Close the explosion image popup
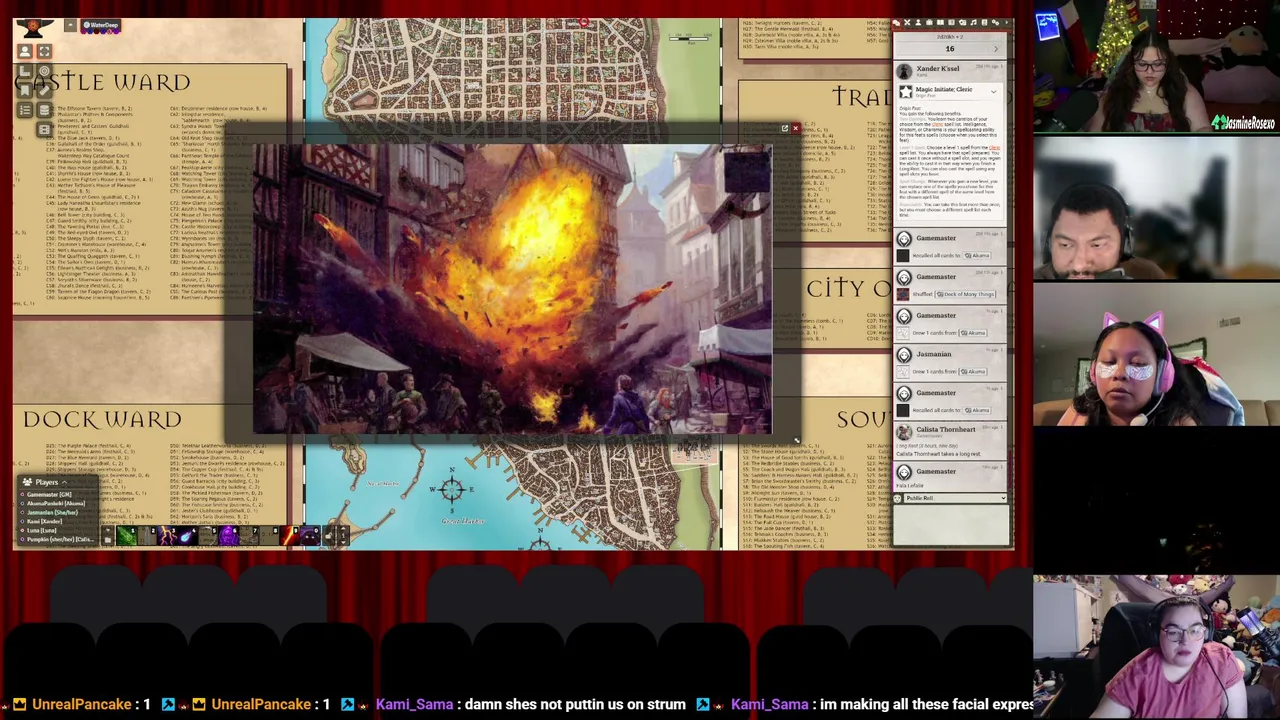1280x720 pixels. pos(795,128)
